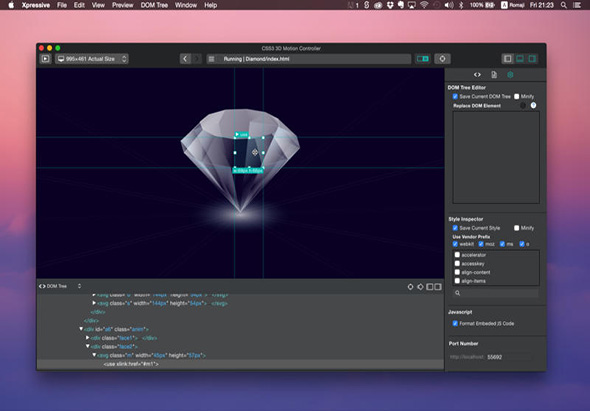Click the Wi-Fi status icon

(x=424, y=5)
